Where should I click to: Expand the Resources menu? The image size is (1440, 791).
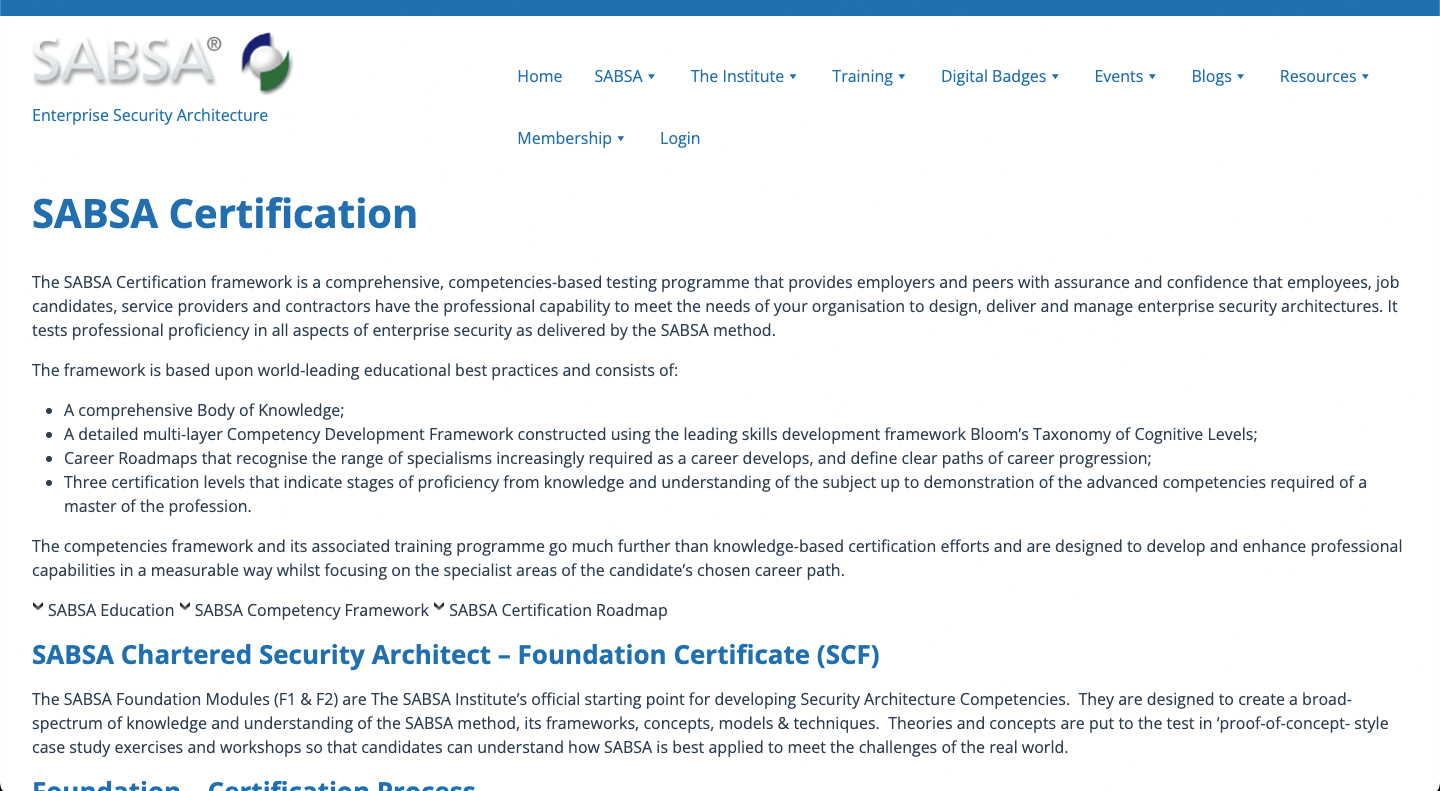(x=1325, y=76)
